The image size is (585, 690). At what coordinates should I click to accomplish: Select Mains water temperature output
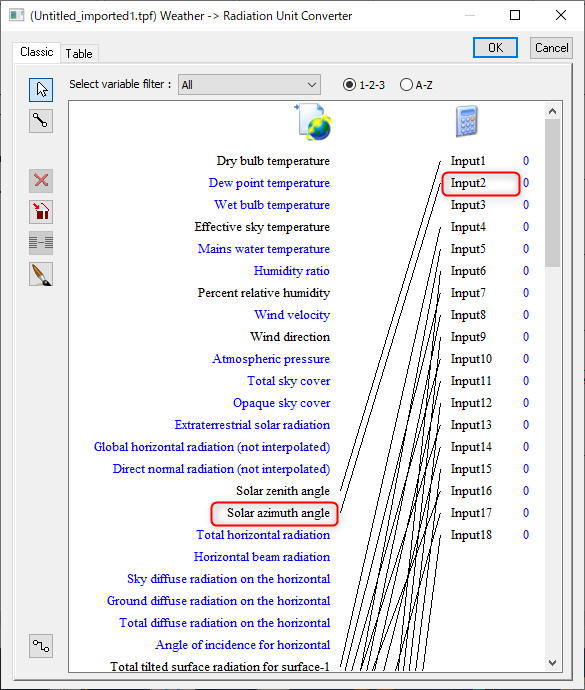tap(264, 249)
